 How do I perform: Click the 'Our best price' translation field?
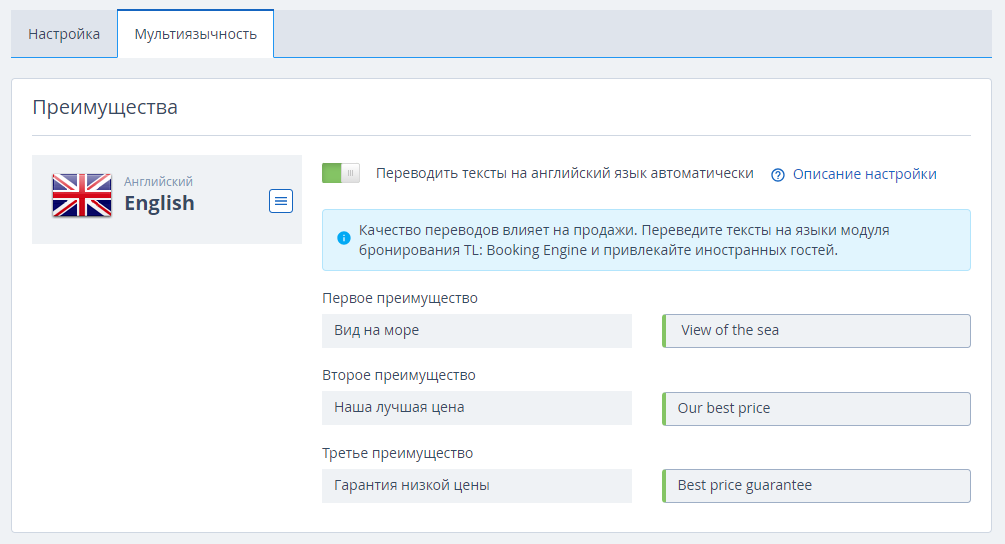coord(817,409)
